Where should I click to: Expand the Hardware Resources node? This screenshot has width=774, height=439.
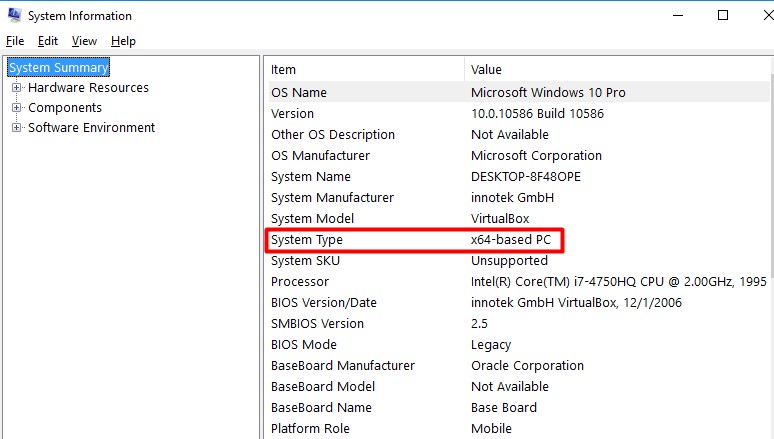coord(16,88)
